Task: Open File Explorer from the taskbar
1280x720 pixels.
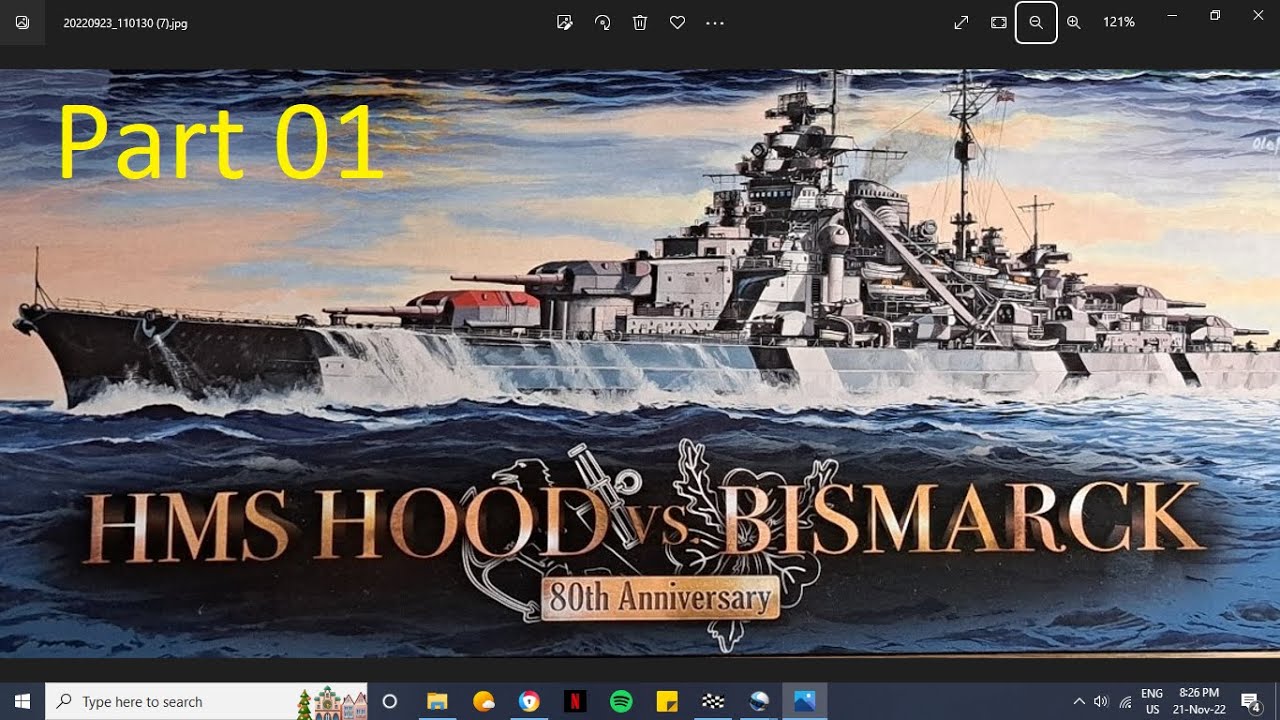Action: pos(437,701)
